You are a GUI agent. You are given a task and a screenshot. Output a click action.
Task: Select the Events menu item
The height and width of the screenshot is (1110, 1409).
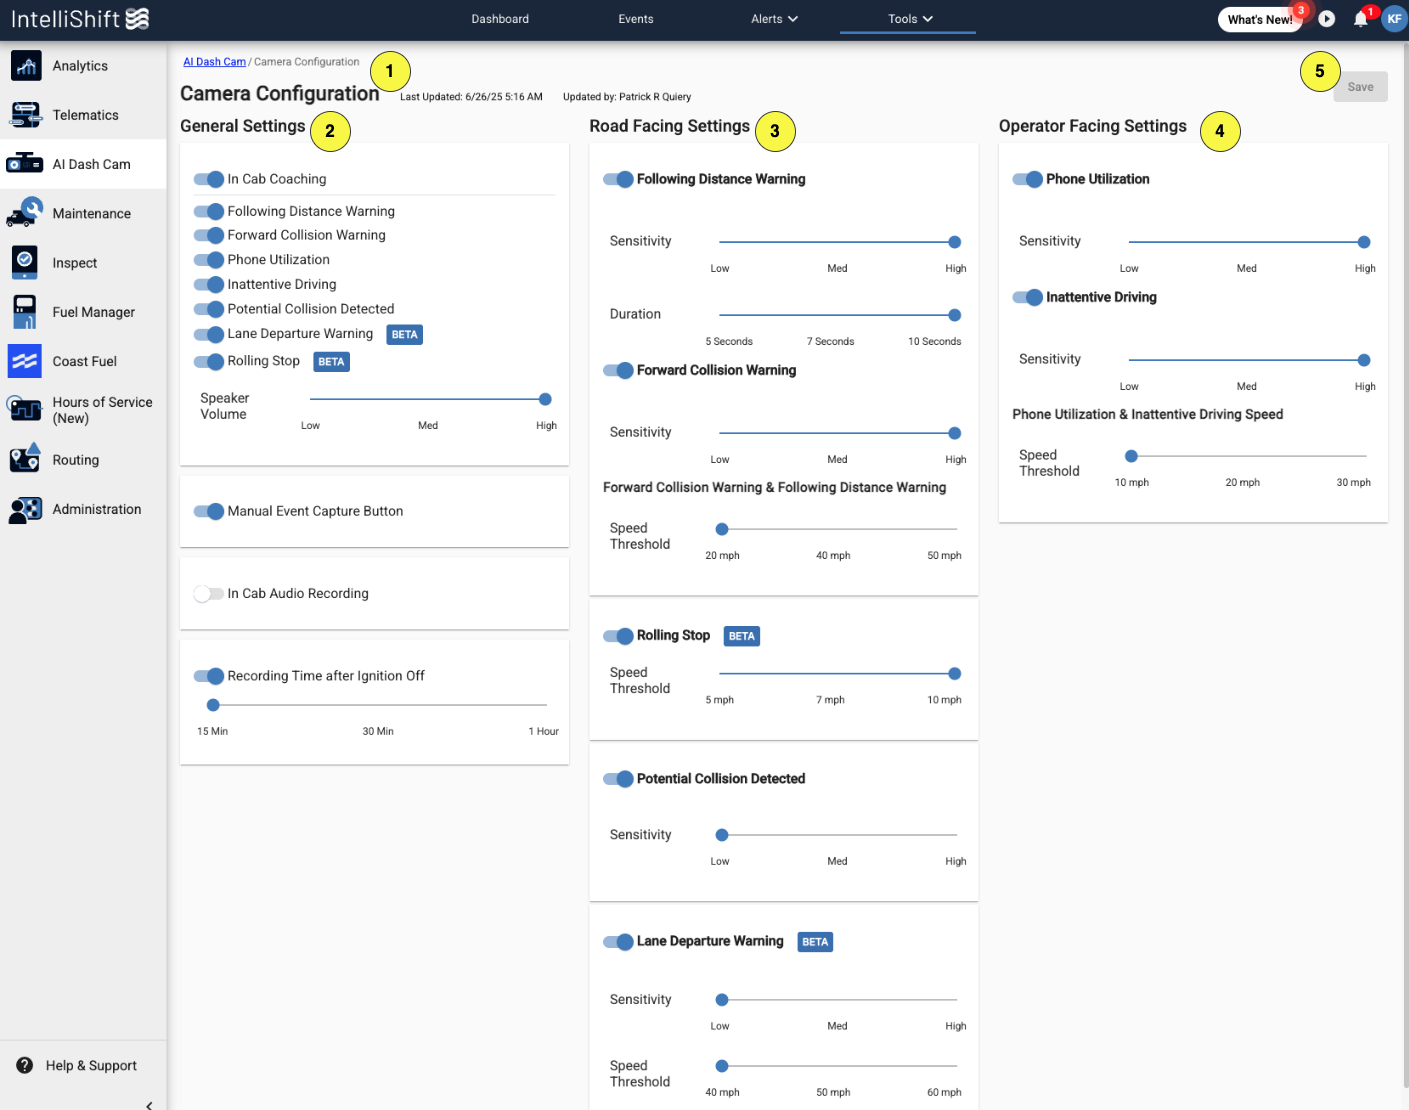click(635, 18)
